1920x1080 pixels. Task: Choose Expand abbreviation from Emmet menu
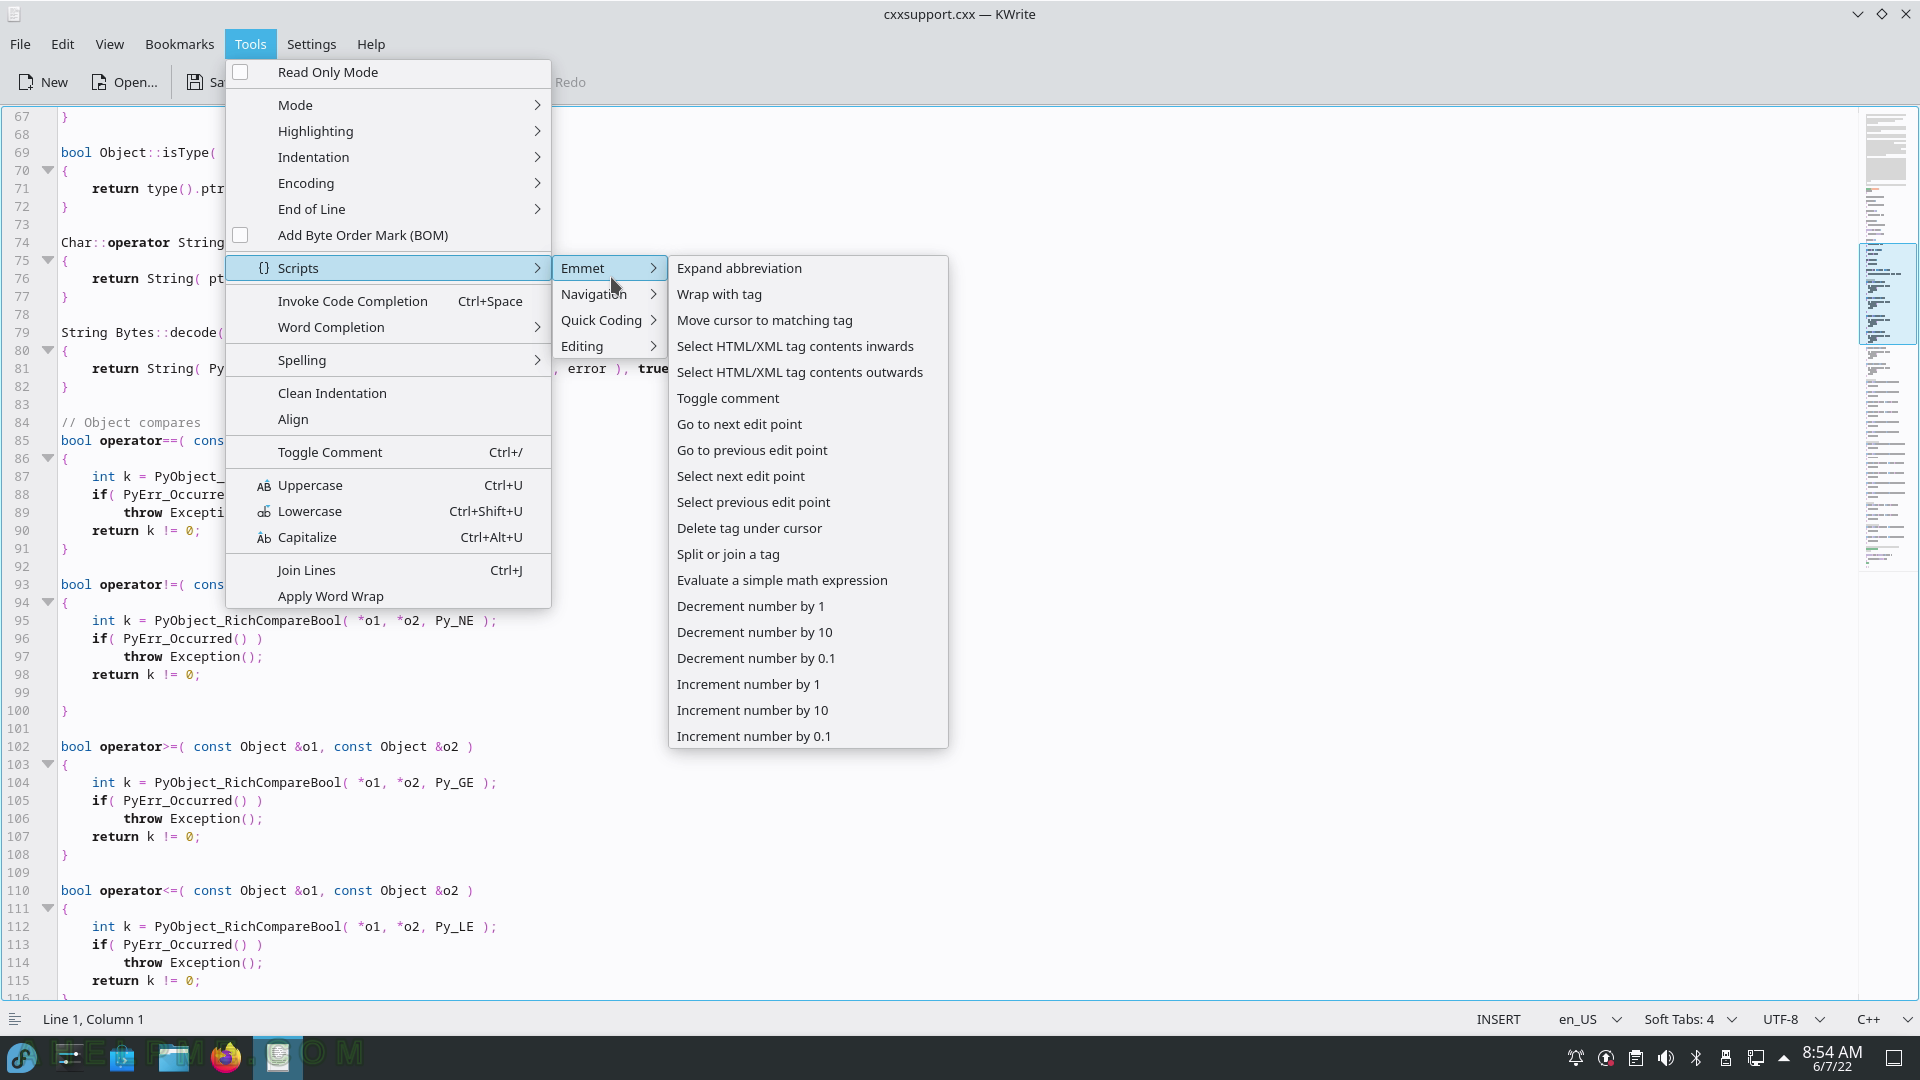pos(808,268)
